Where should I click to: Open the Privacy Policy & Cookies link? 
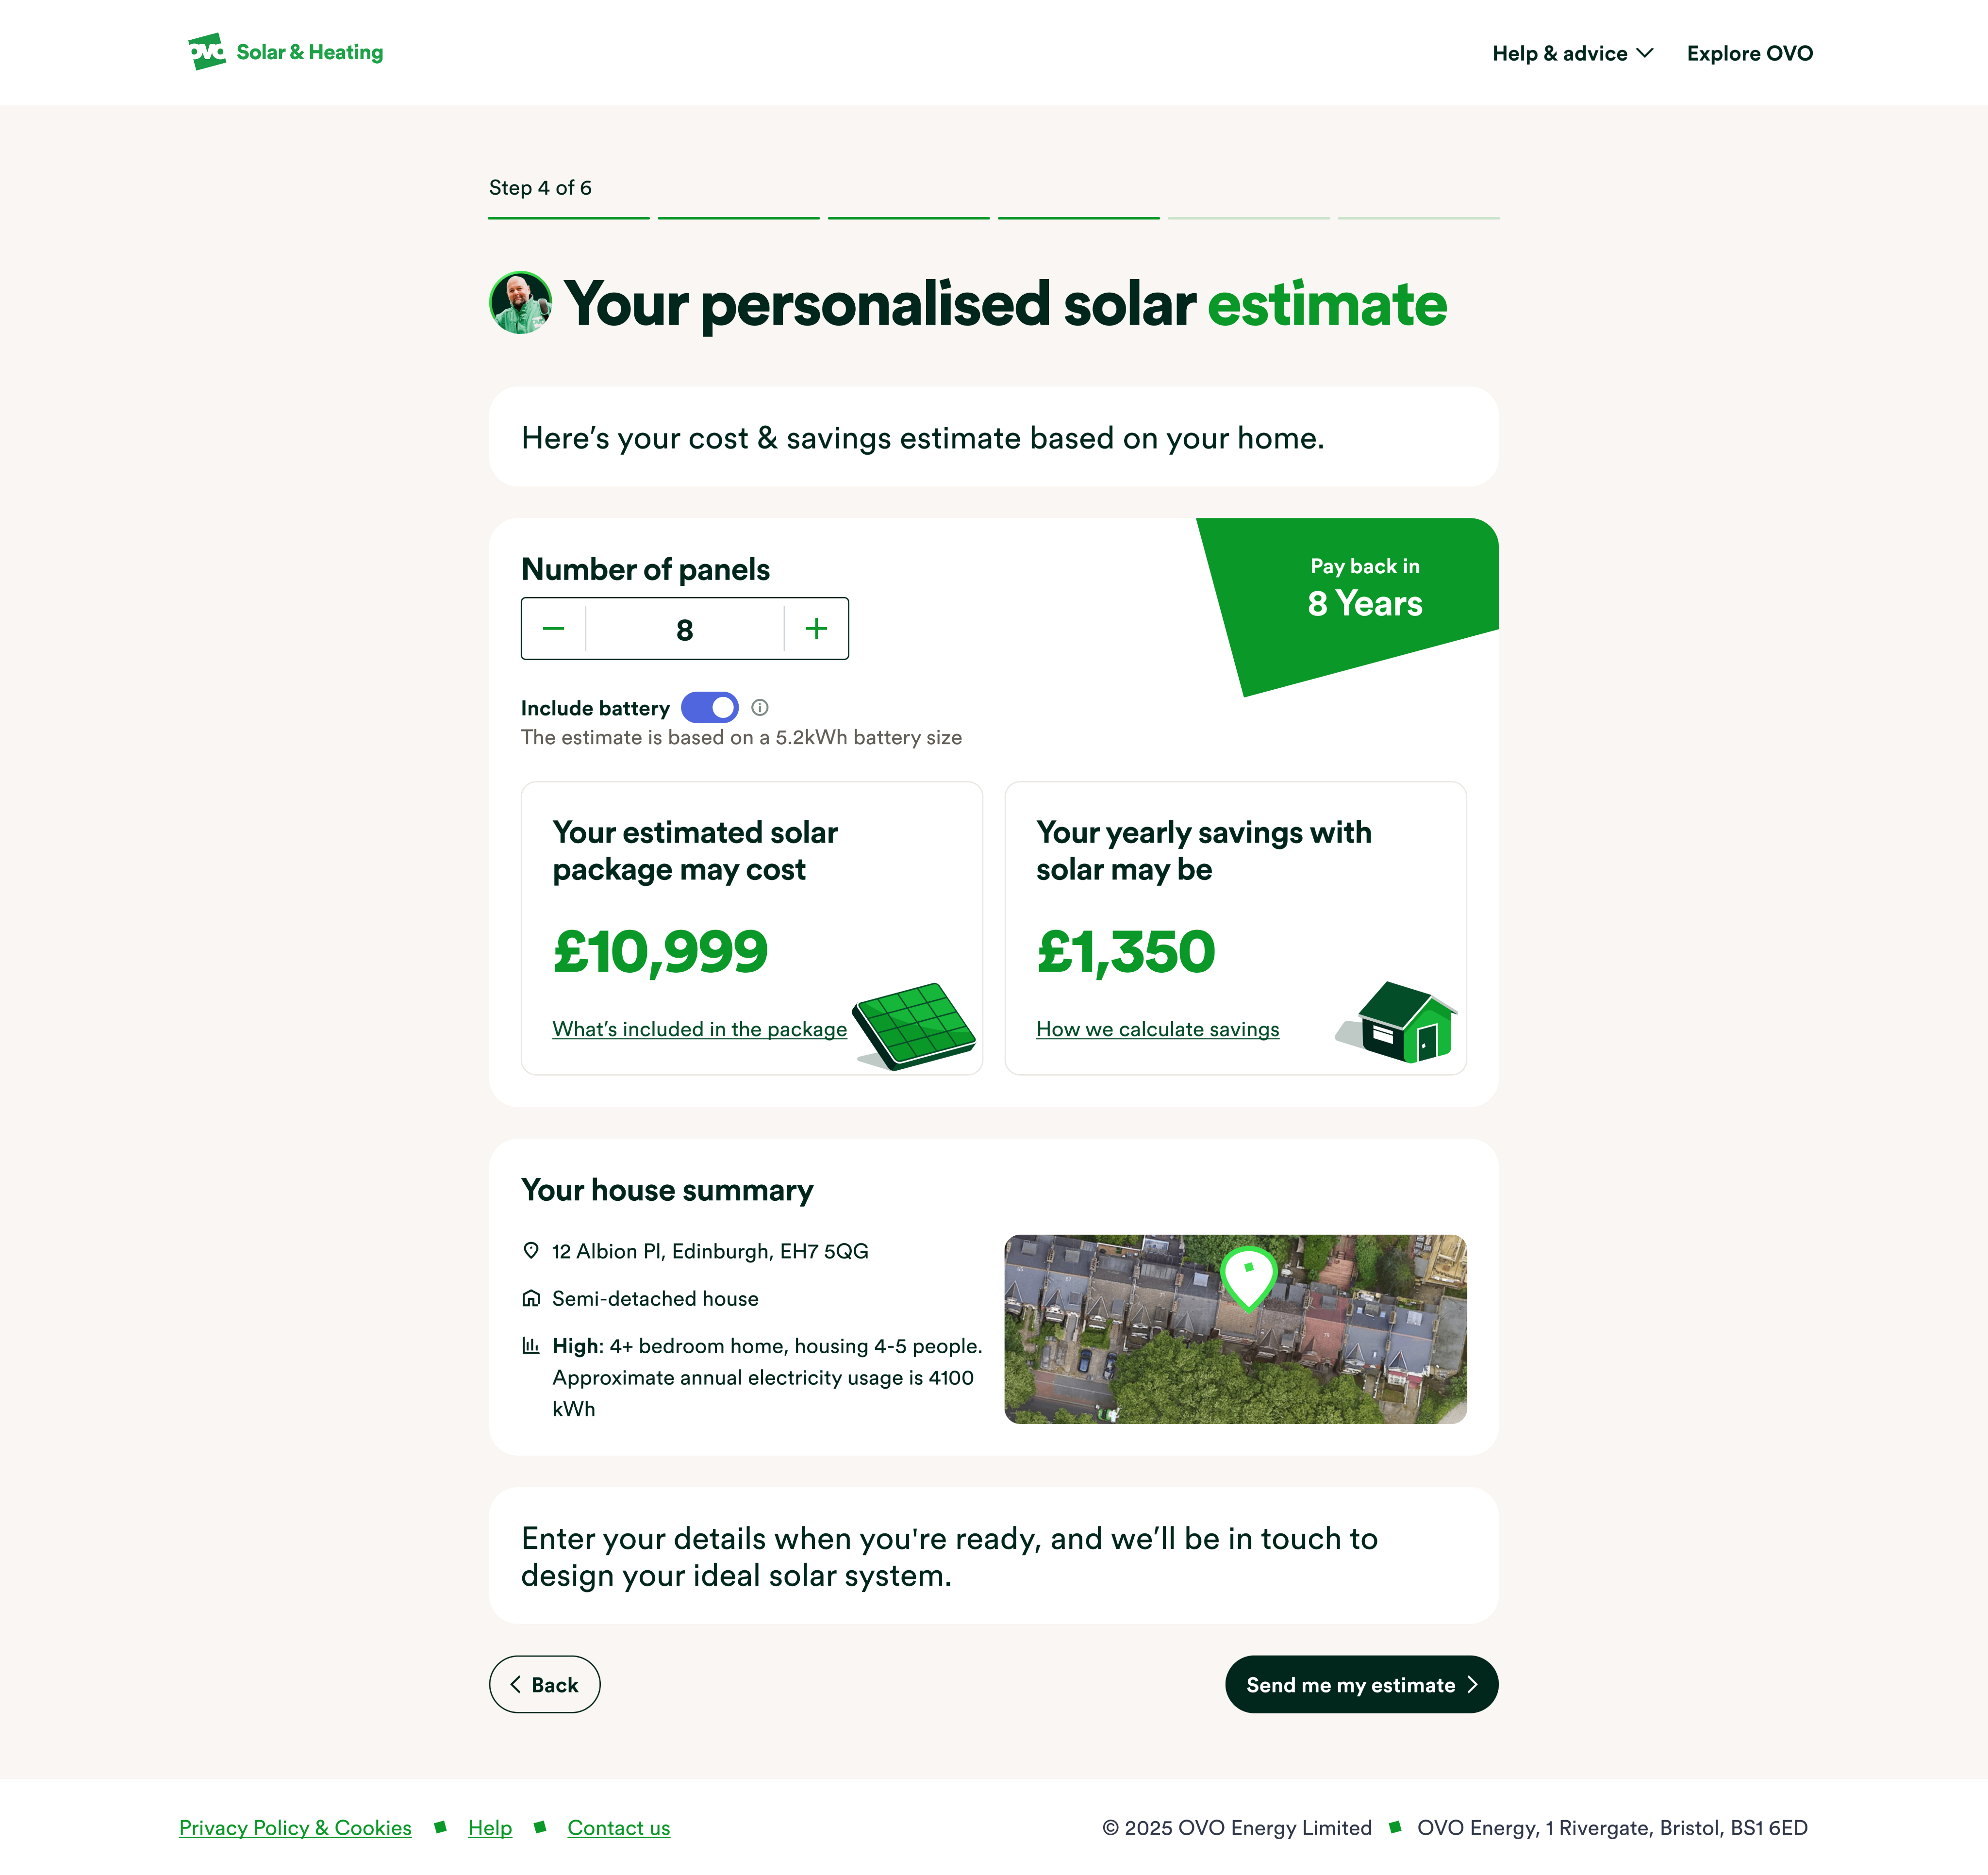point(295,1828)
